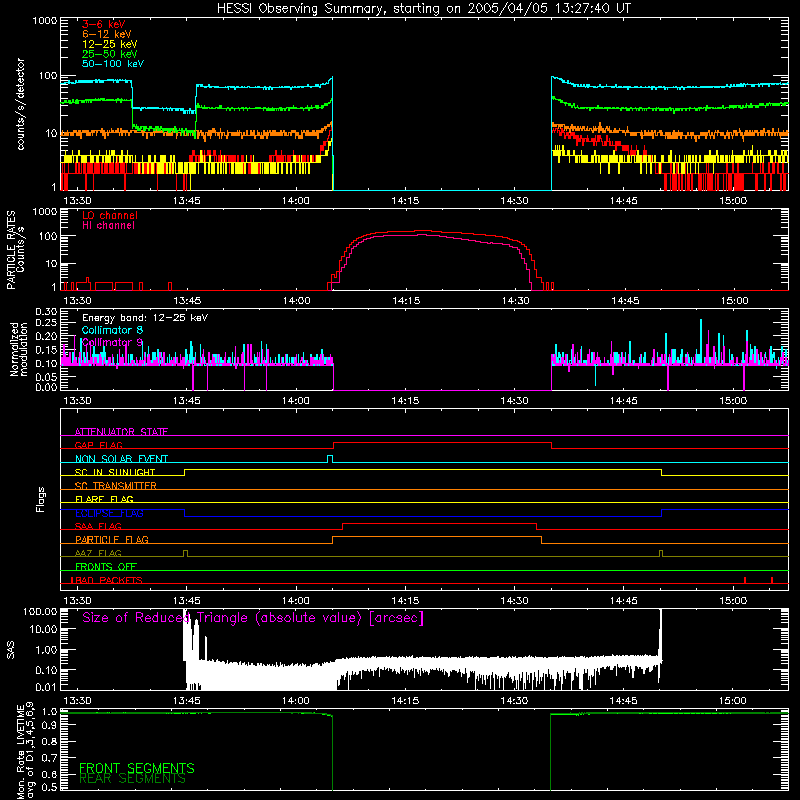Click the 14:15 tick under the count-rate plot
The image size is (800, 800).
point(405,201)
